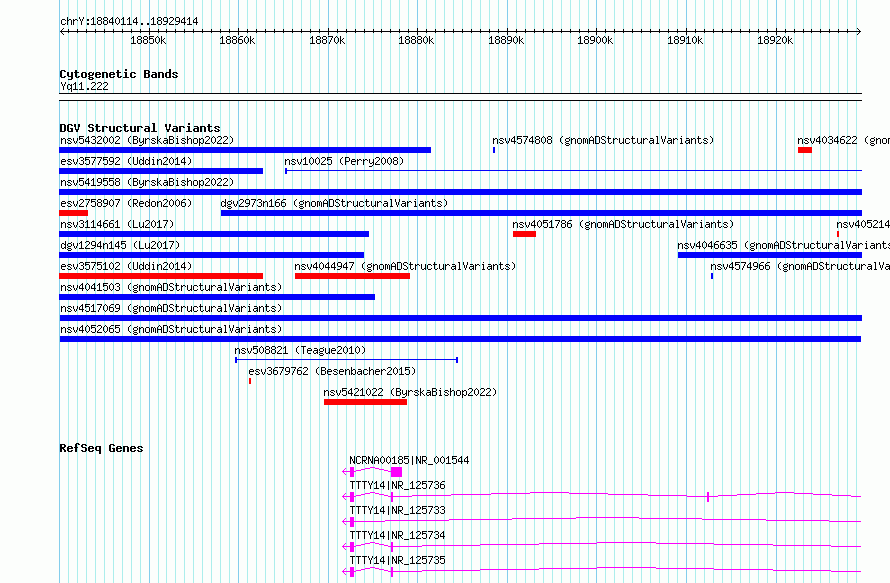Select the small blue mark under nsv4574966
890x583 pixels.
(x=712, y=276)
